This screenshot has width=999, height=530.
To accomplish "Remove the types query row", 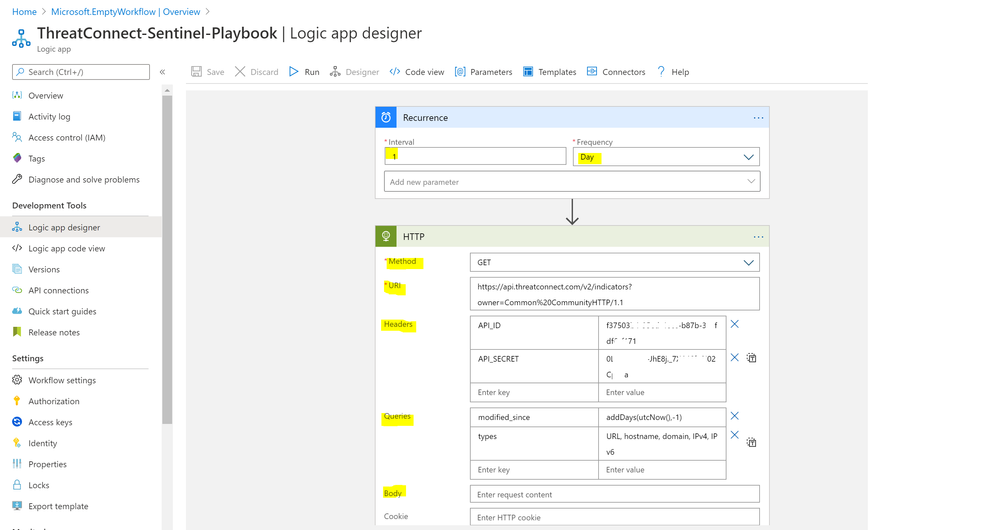I will (735, 435).
